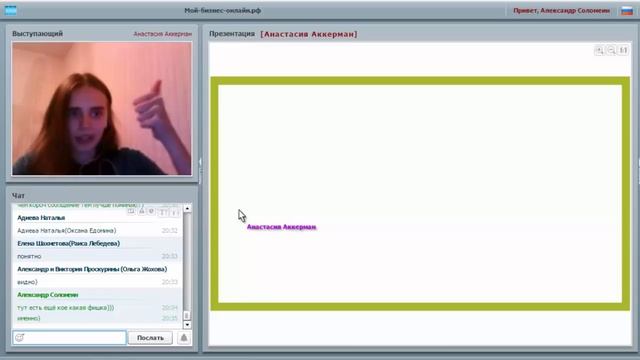Focus the chat message input field
640x360 pixels.
tap(69, 338)
